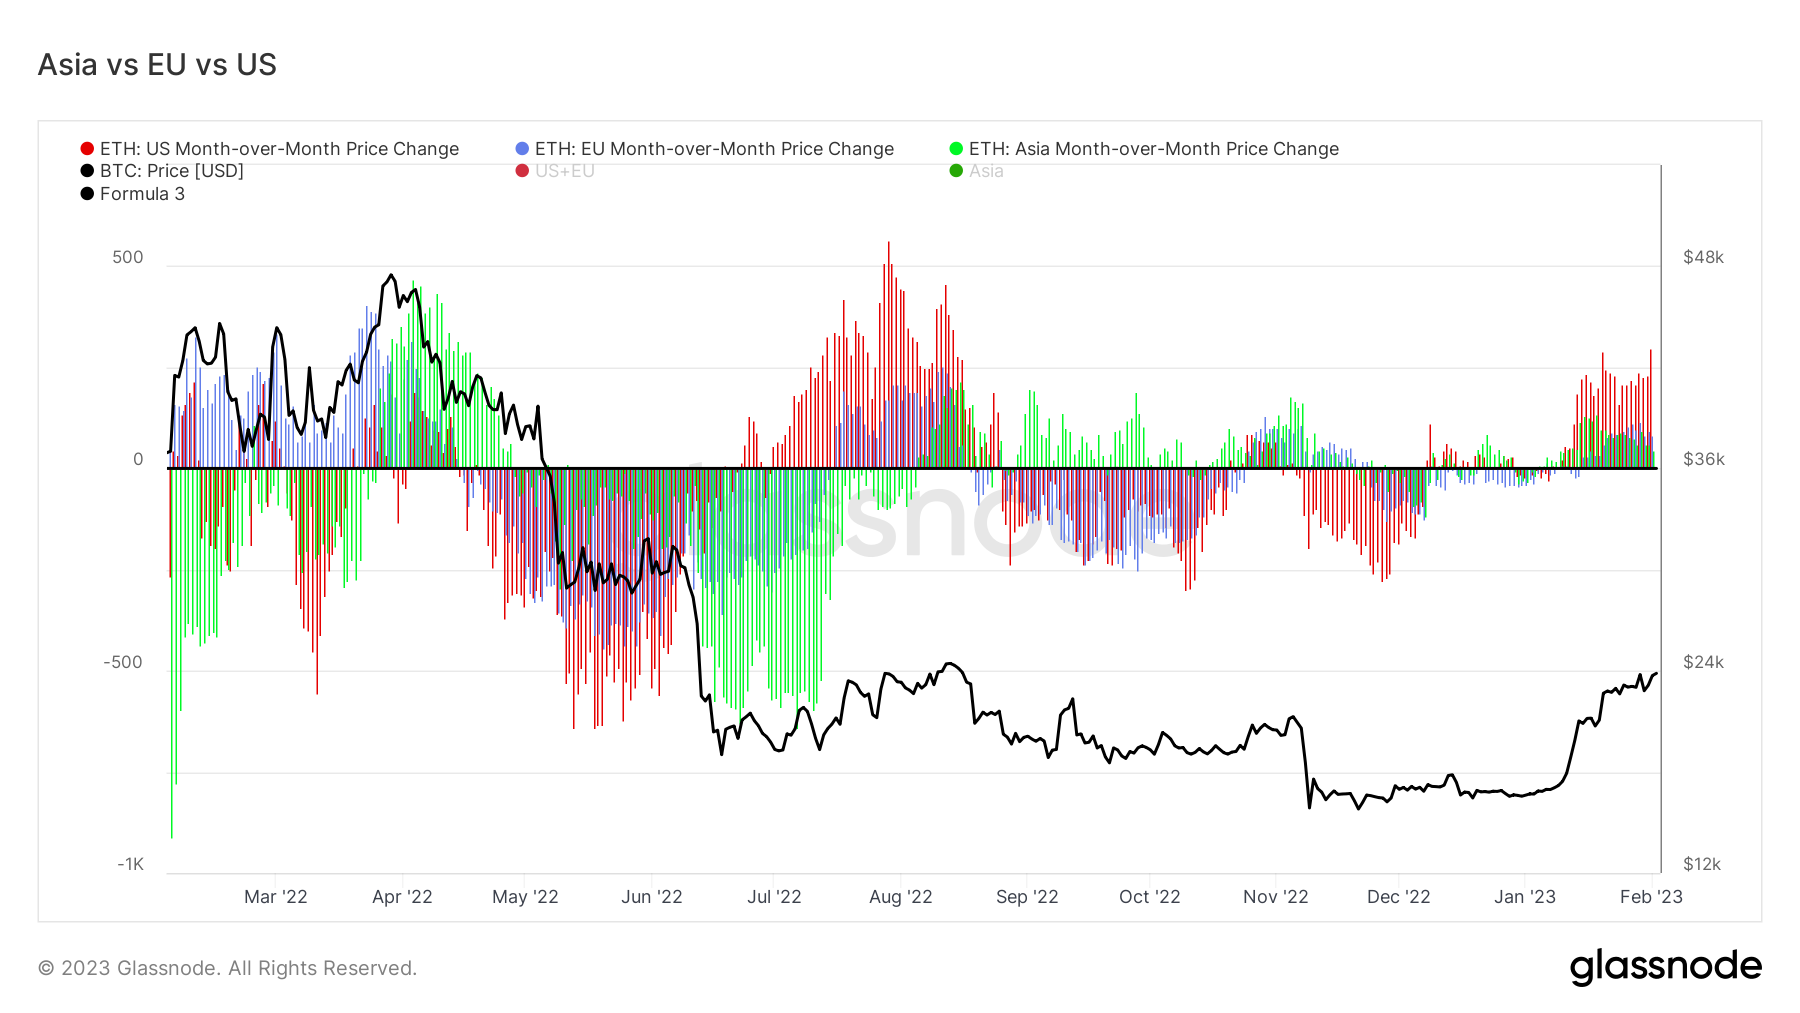Show the disabled Asia legend series
The image size is (1800, 1013).
click(x=985, y=171)
